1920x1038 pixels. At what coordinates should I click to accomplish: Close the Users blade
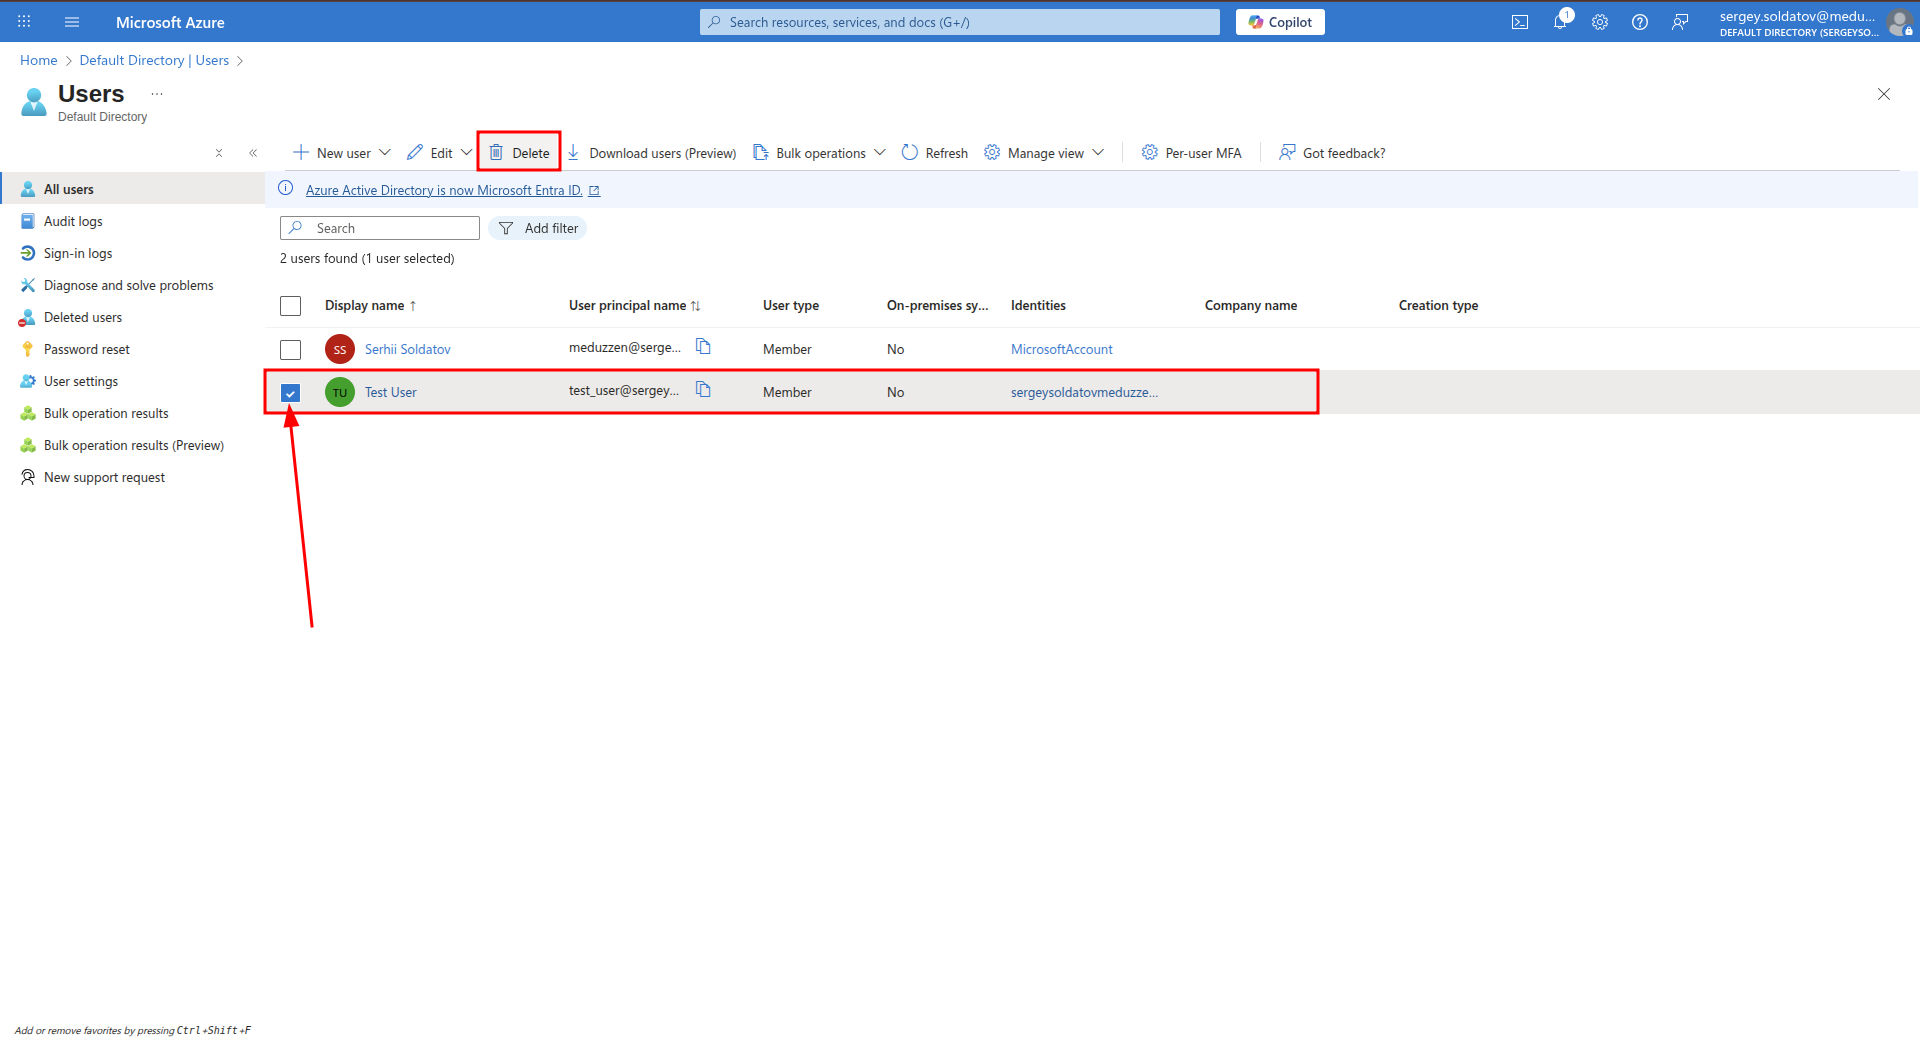[x=1884, y=94]
